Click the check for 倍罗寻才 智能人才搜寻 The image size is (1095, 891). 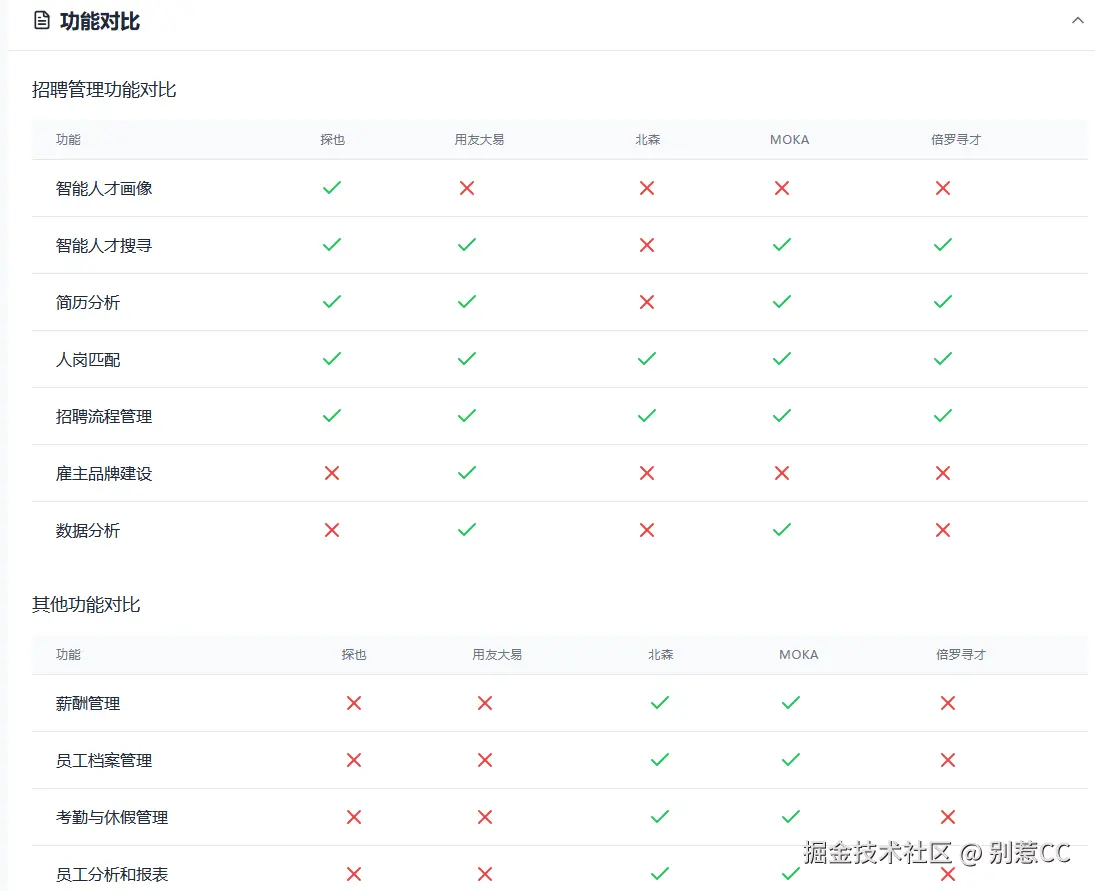(x=943, y=244)
